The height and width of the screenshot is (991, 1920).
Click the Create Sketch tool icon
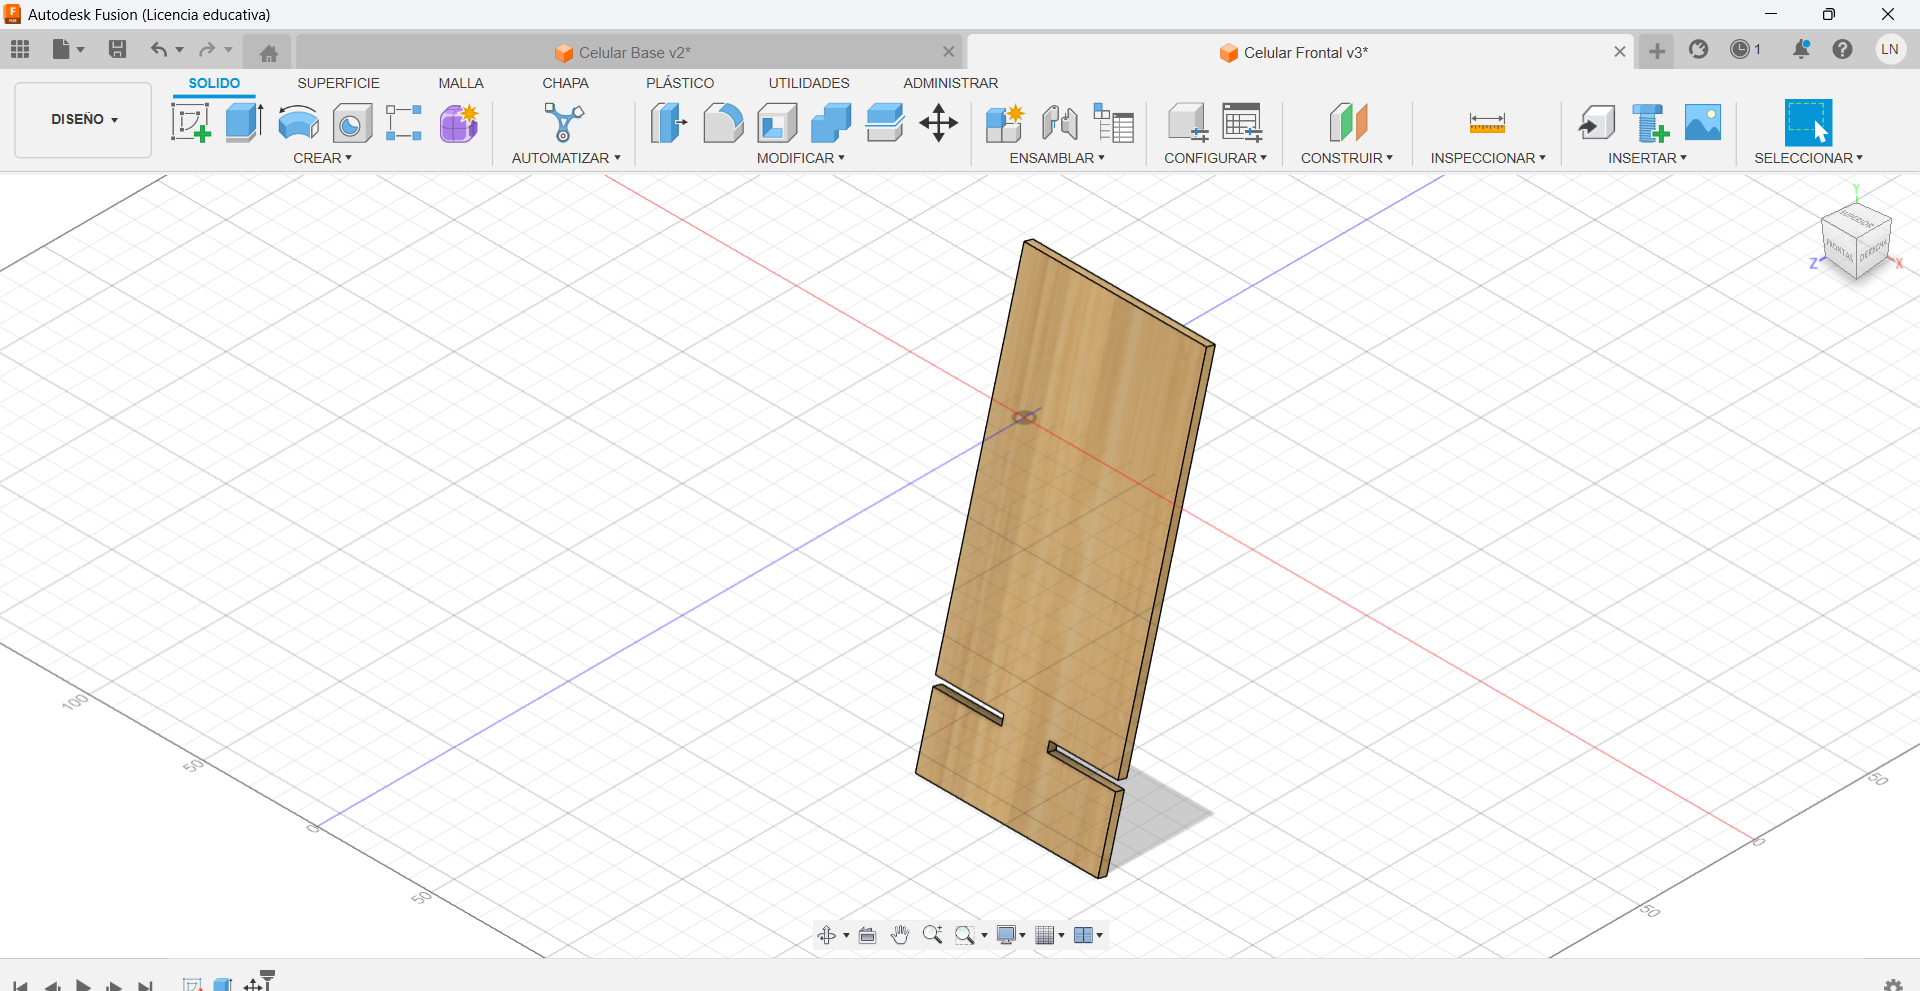pyautogui.click(x=190, y=123)
